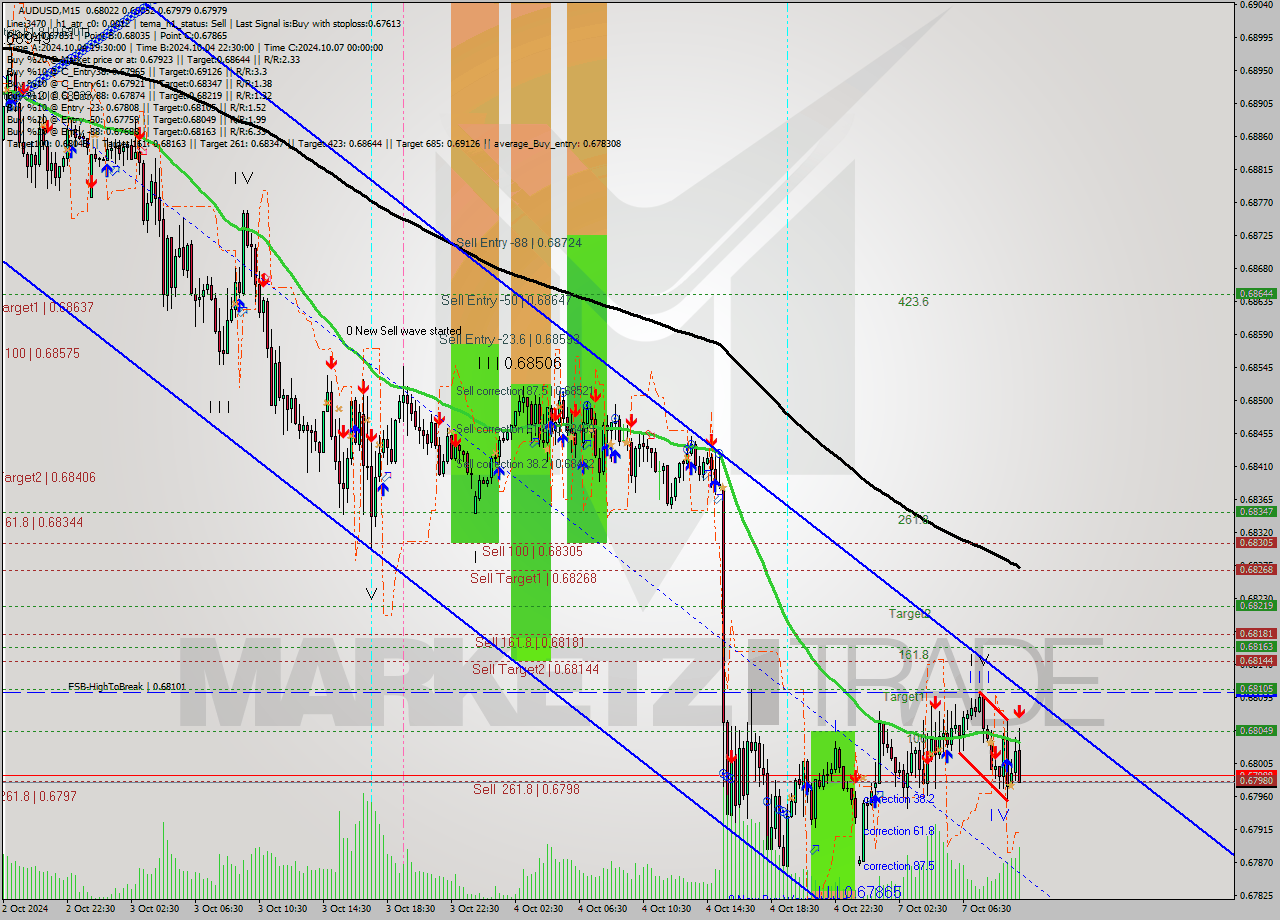This screenshot has width=1280, height=920.
Task: Click the green 0.68219 price axis tag
Action: pos(1256,605)
